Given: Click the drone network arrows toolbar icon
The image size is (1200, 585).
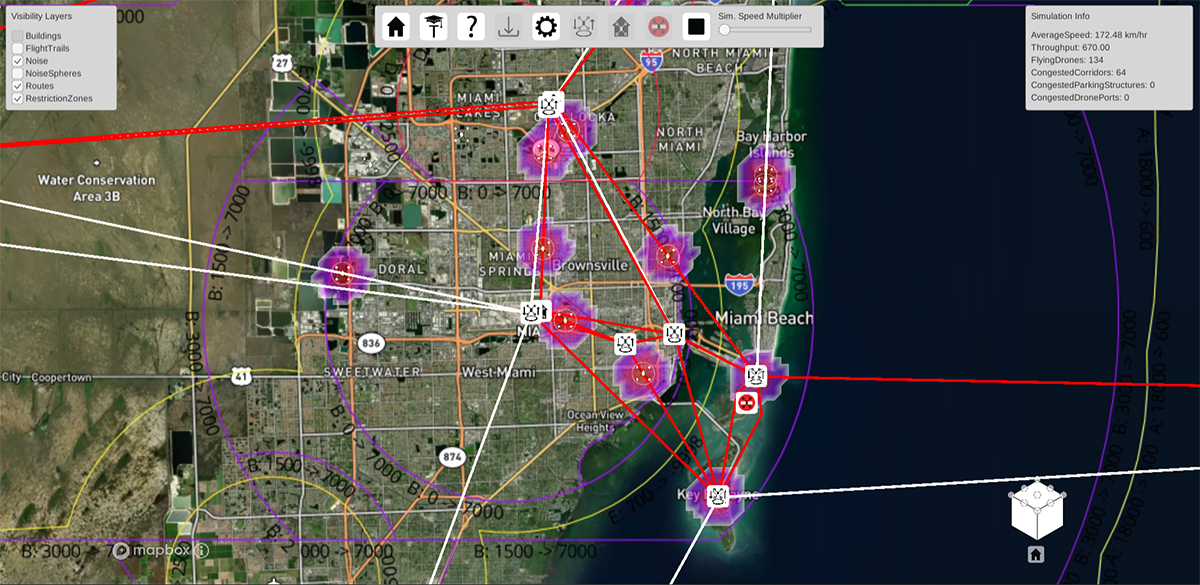Looking at the screenshot, I should point(583,27).
